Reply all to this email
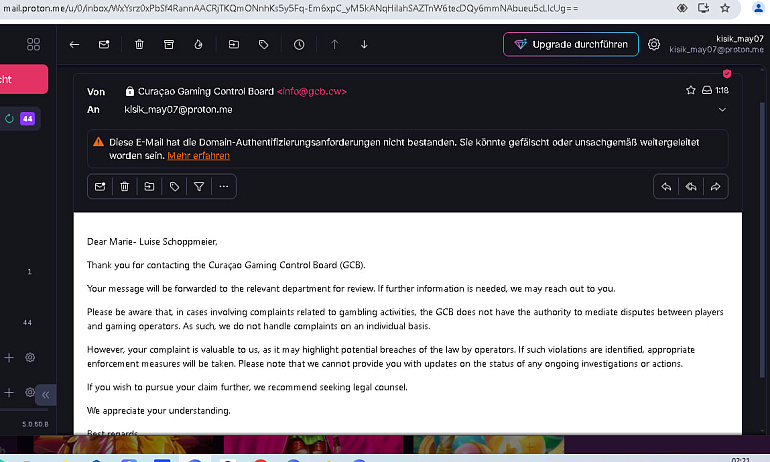This screenshot has width=770, height=462. click(x=691, y=187)
